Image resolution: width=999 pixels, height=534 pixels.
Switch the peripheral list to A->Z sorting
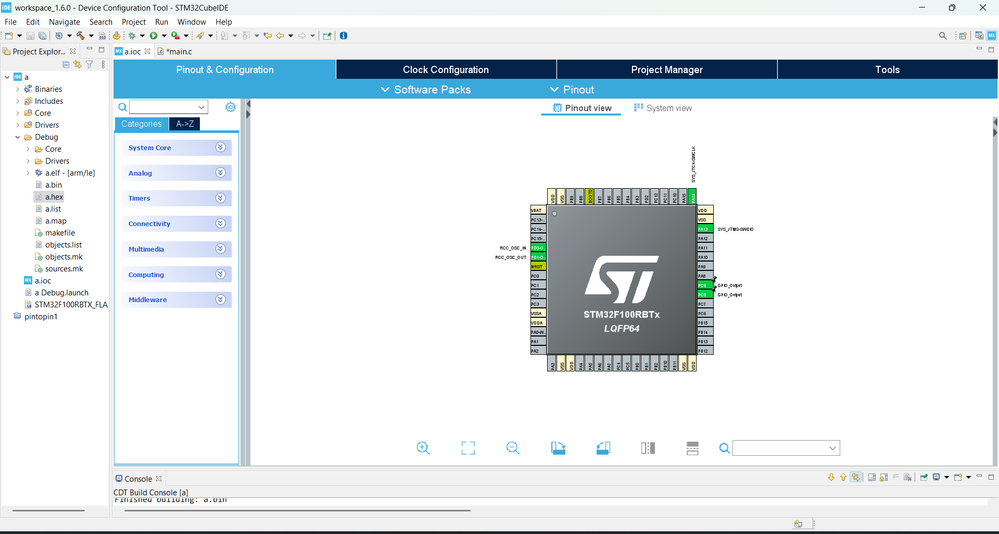pyautogui.click(x=184, y=124)
